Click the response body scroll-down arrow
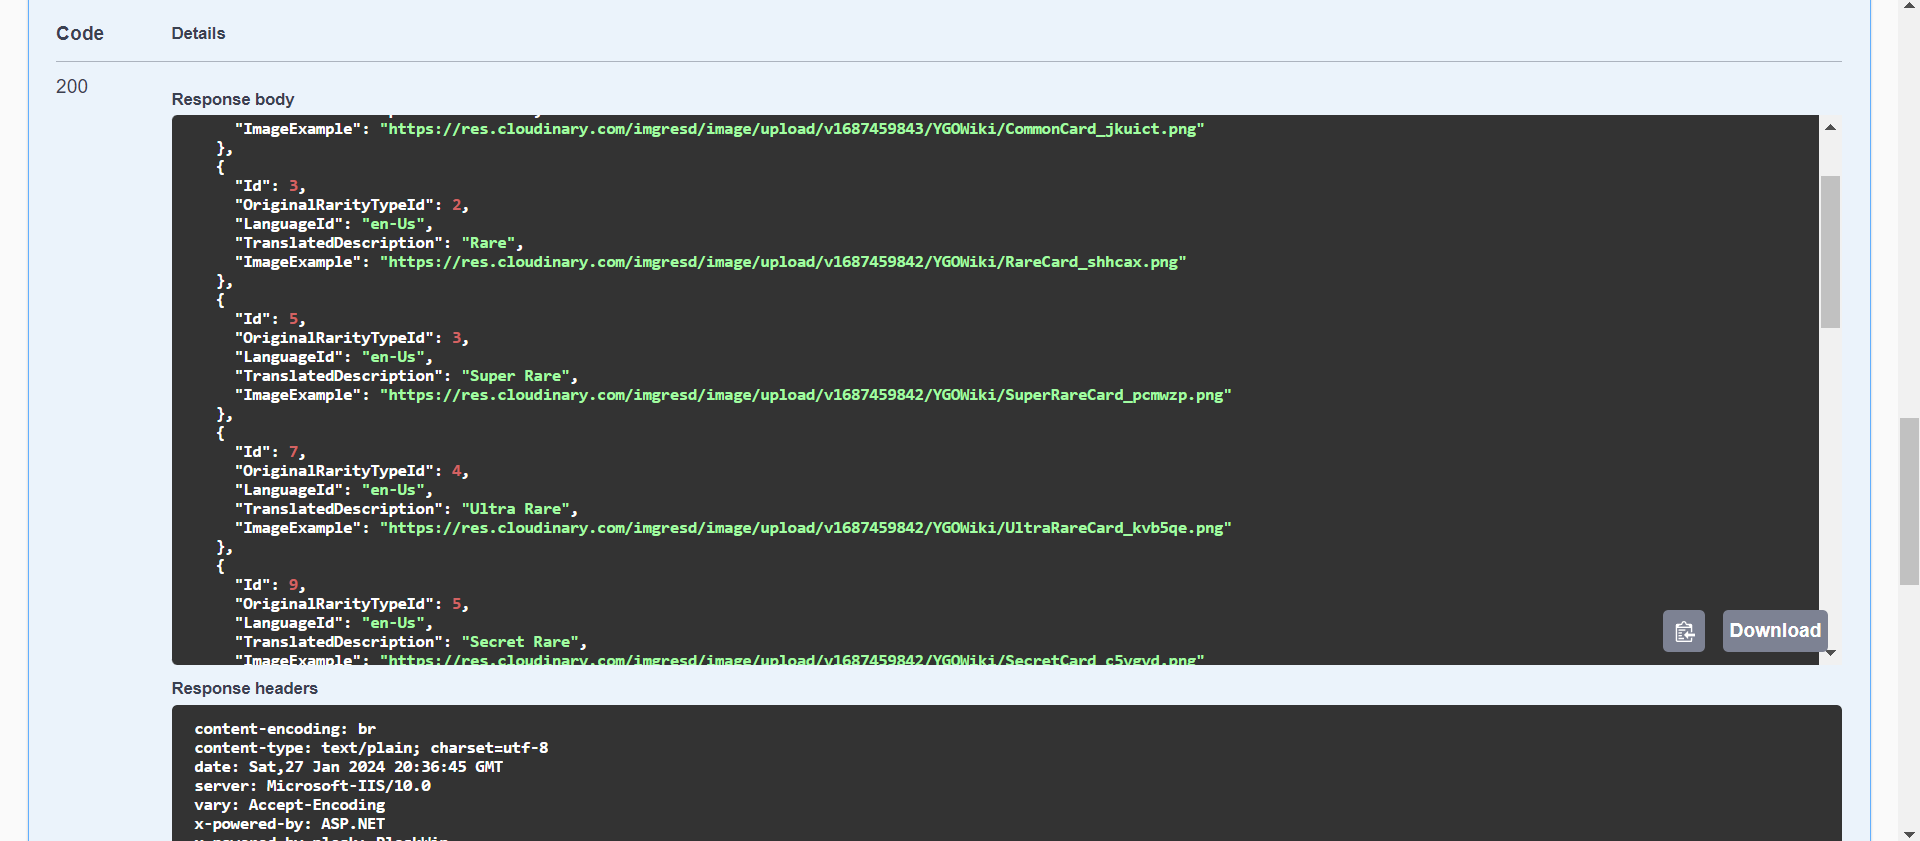The image size is (1920, 841). pos(1830,653)
